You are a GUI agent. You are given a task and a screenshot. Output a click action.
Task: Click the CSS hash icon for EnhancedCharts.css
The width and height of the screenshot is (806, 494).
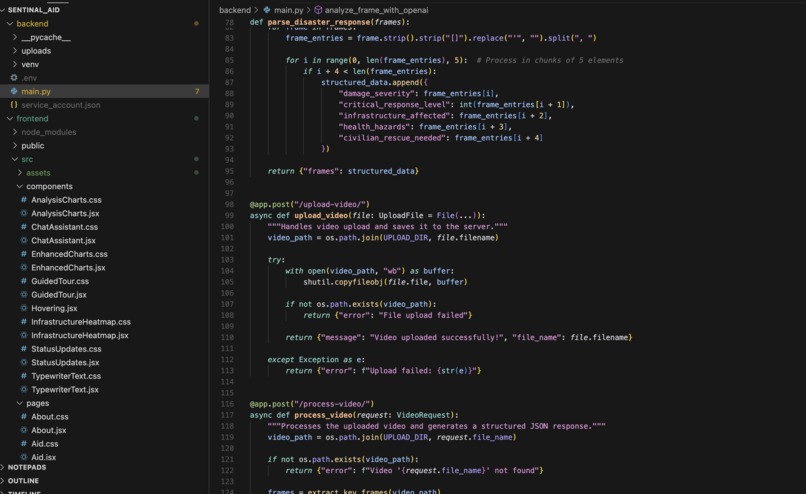[24, 254]
